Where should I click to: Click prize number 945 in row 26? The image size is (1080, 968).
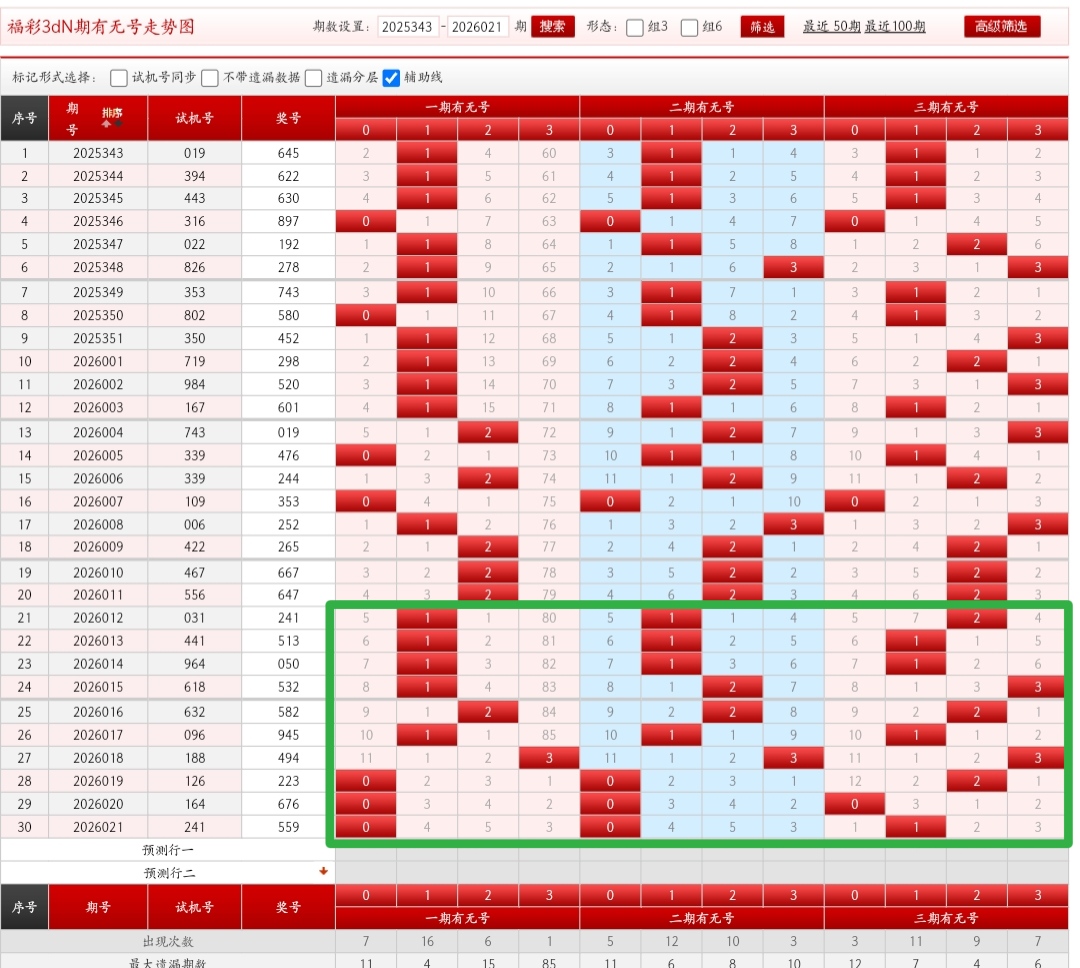[289, 735]
